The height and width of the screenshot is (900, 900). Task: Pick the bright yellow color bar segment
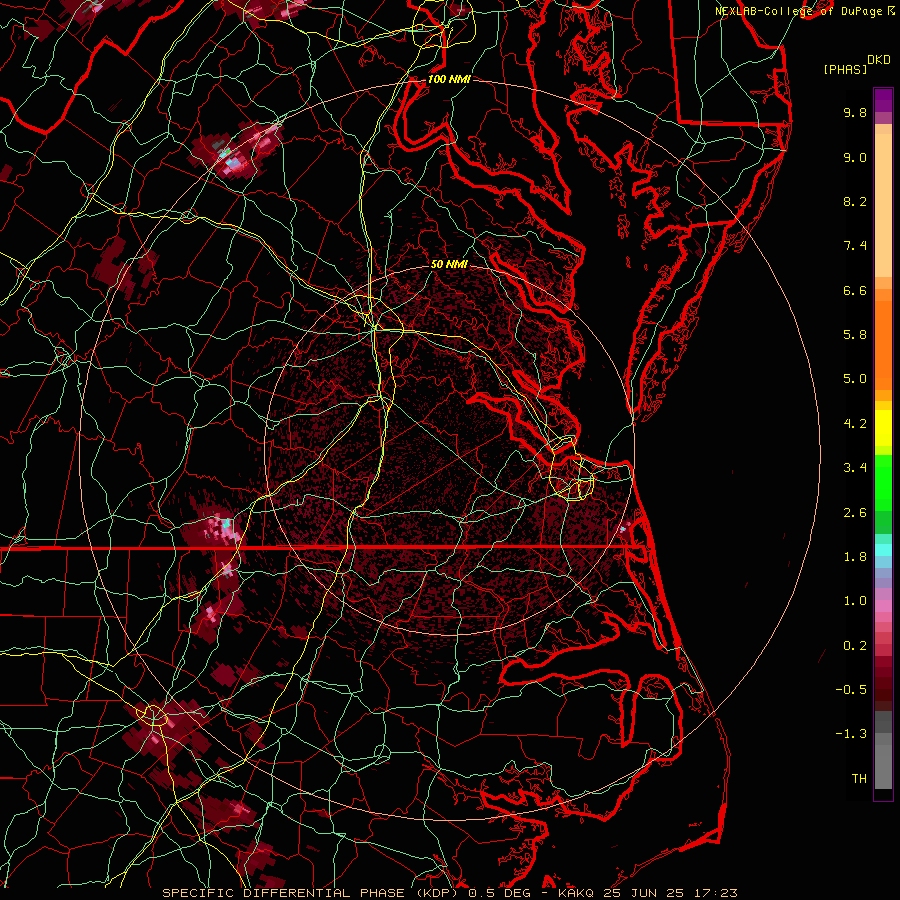[883, 428]
